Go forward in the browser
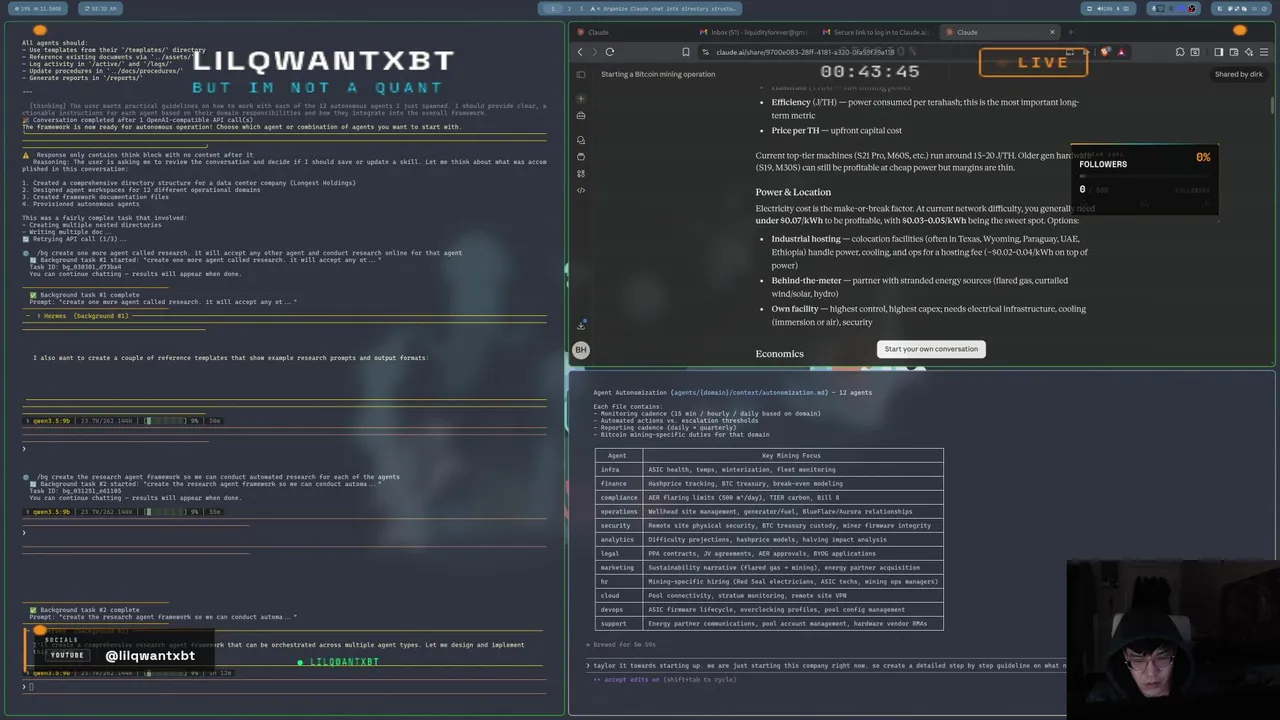 pos(594,52)
